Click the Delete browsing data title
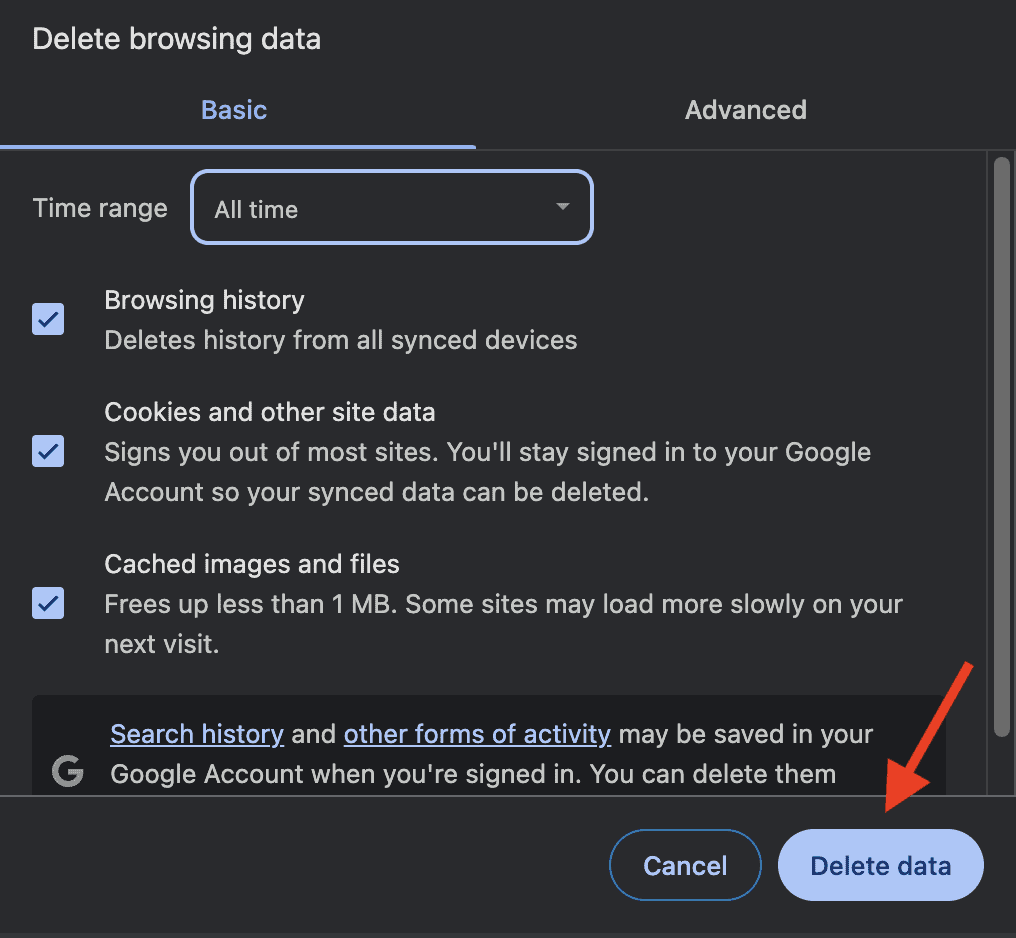This screenshot has width=1016, height=938. point(176,40)
